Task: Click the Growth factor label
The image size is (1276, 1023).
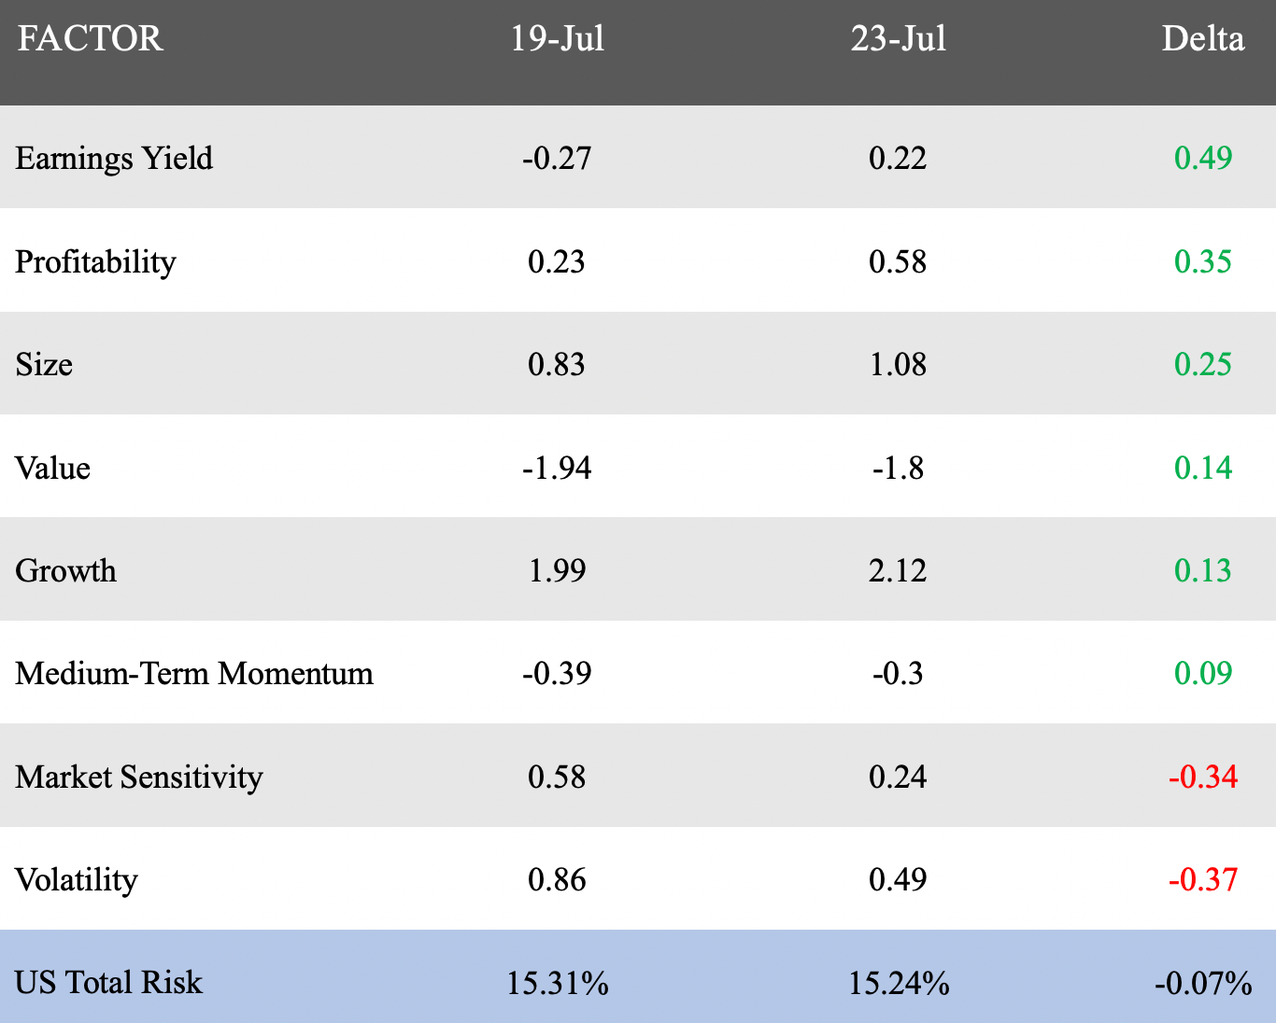Action: [66, 571]
